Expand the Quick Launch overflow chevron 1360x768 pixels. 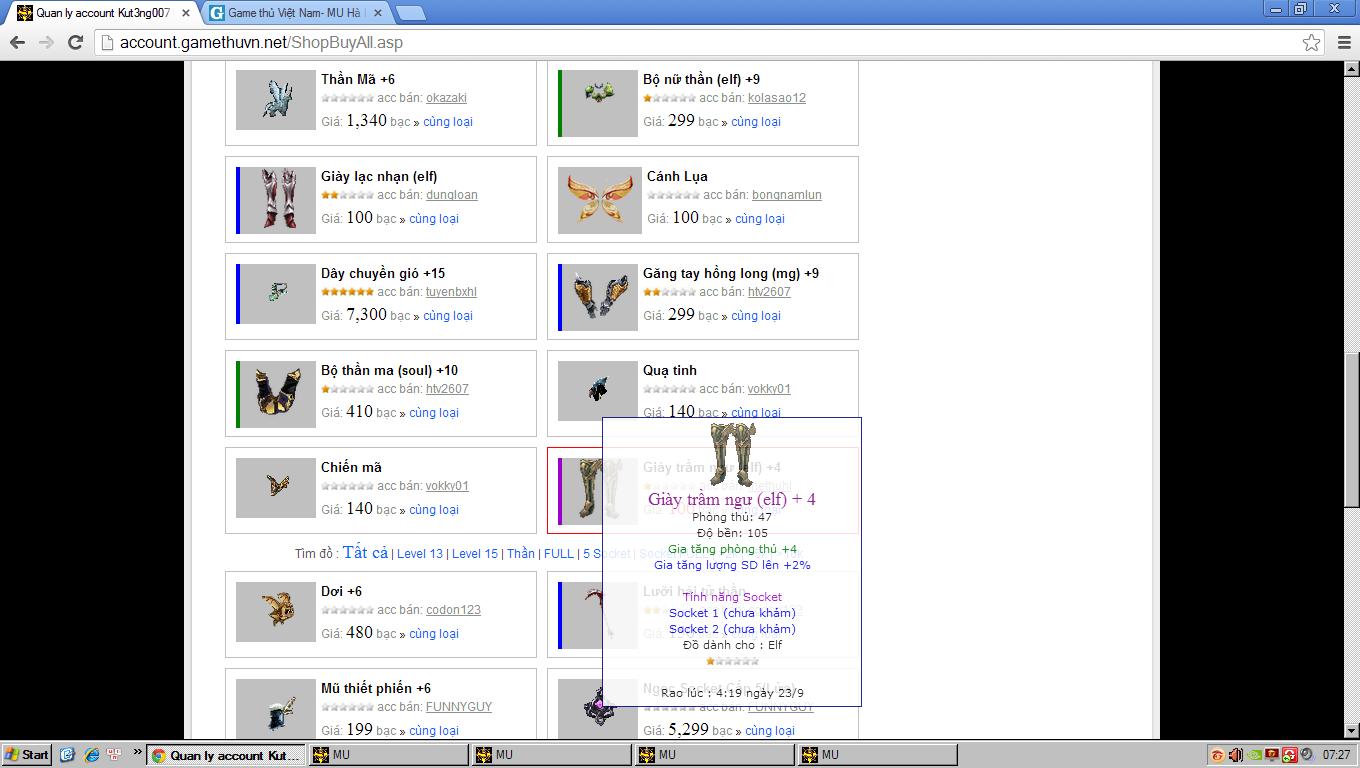[x=137, y=753]
